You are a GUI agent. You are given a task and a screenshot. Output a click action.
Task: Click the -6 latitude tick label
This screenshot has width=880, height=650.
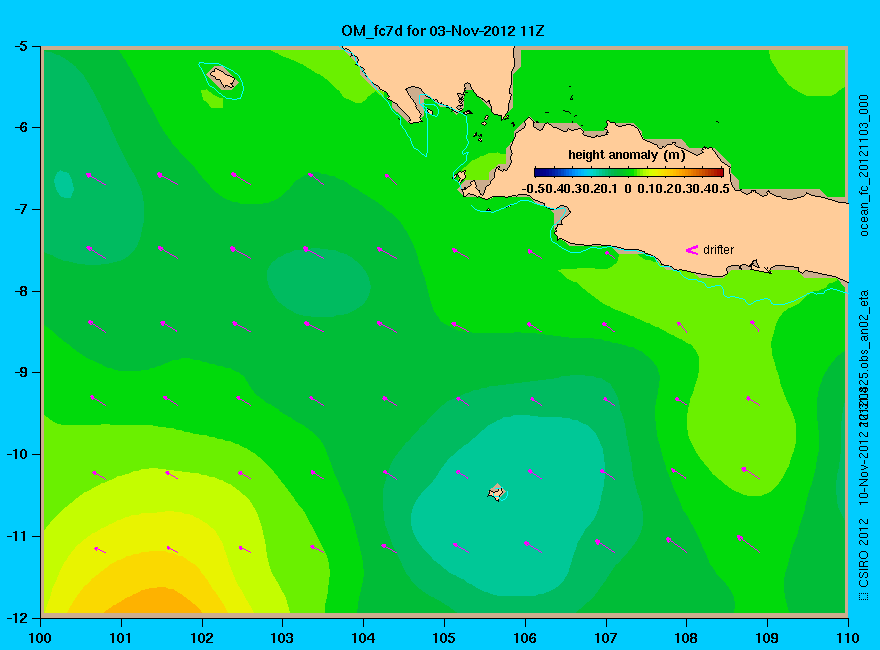click(21, 127)
